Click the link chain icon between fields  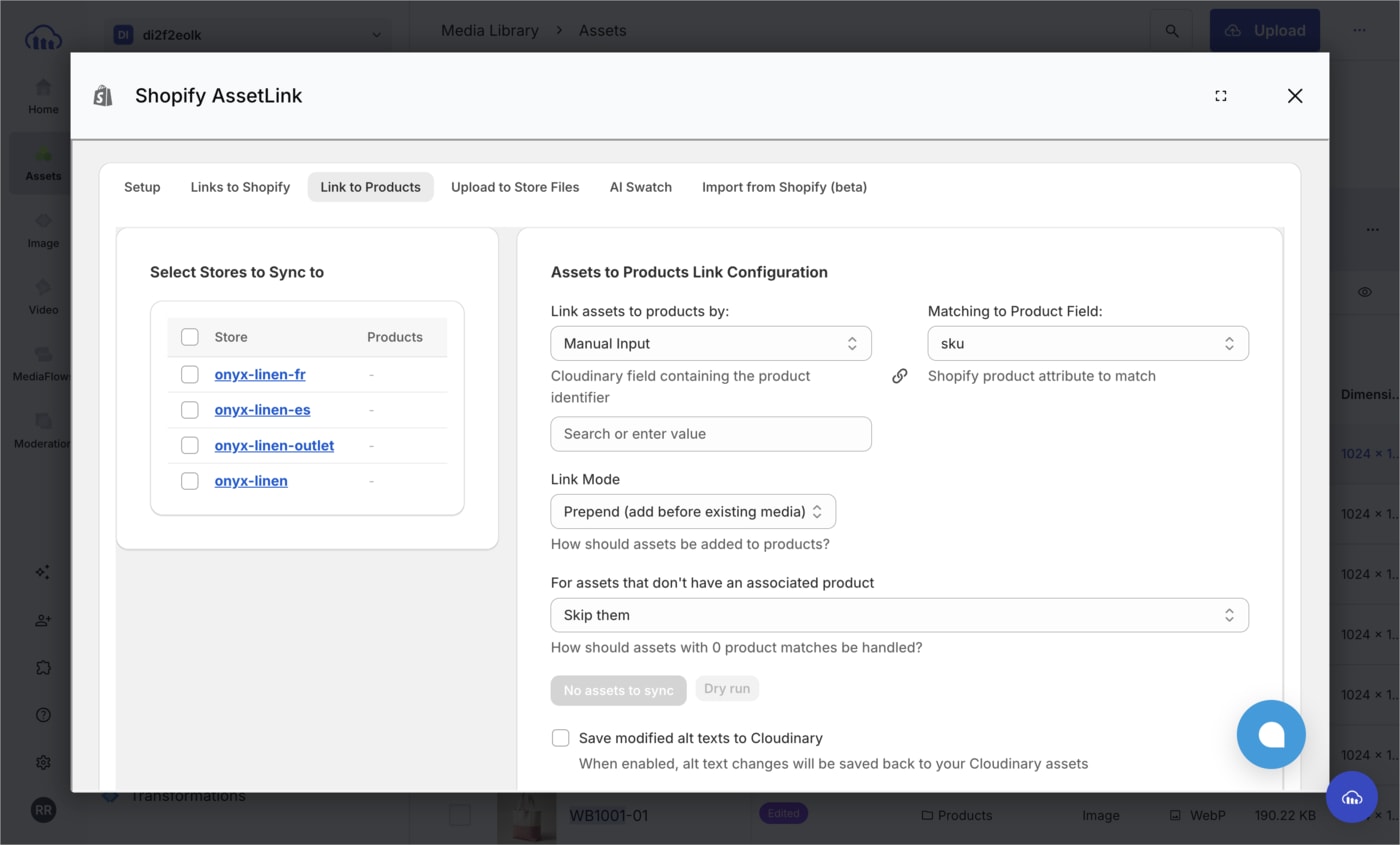[900, 376]
